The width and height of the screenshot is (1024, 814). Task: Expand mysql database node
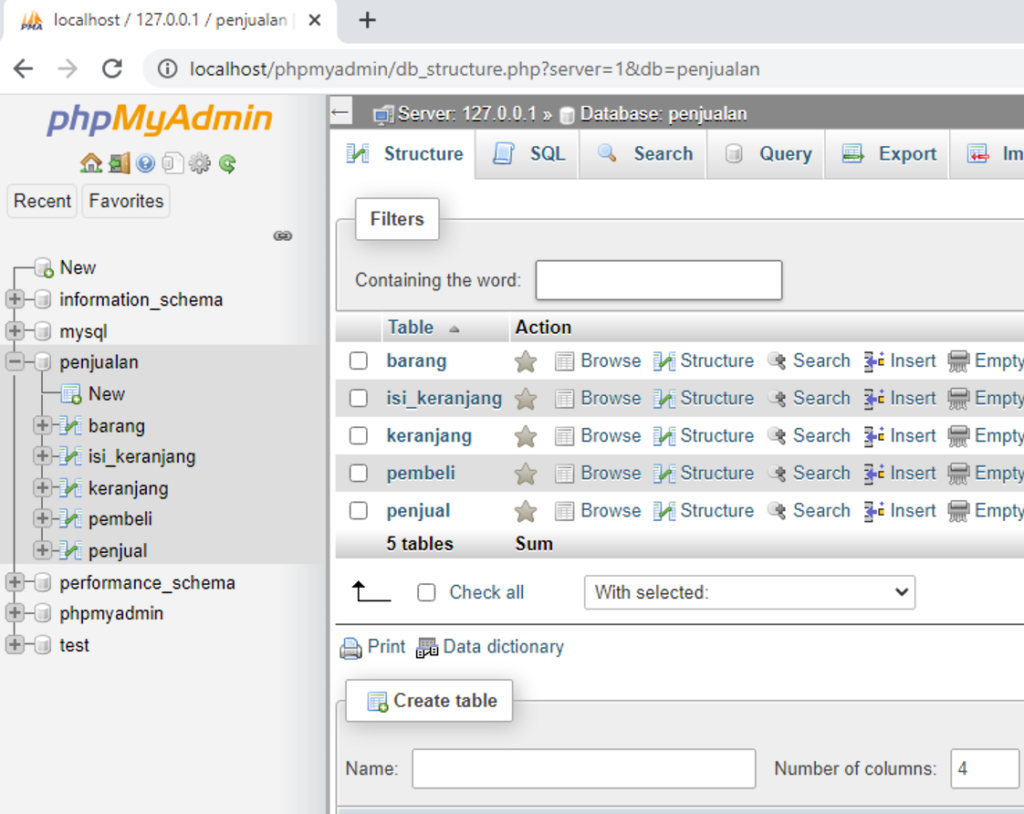tap(14, 331)
